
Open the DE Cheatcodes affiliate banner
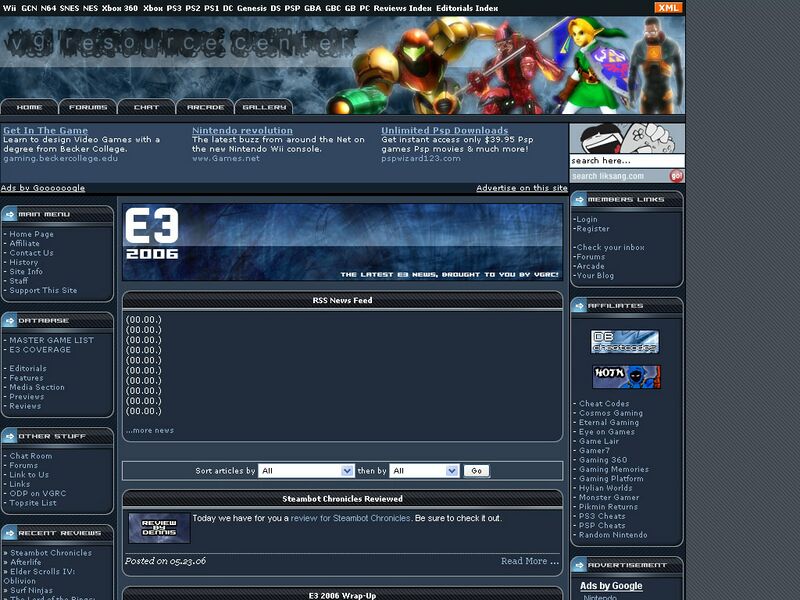pyautogui.click(x=625, y=342)
